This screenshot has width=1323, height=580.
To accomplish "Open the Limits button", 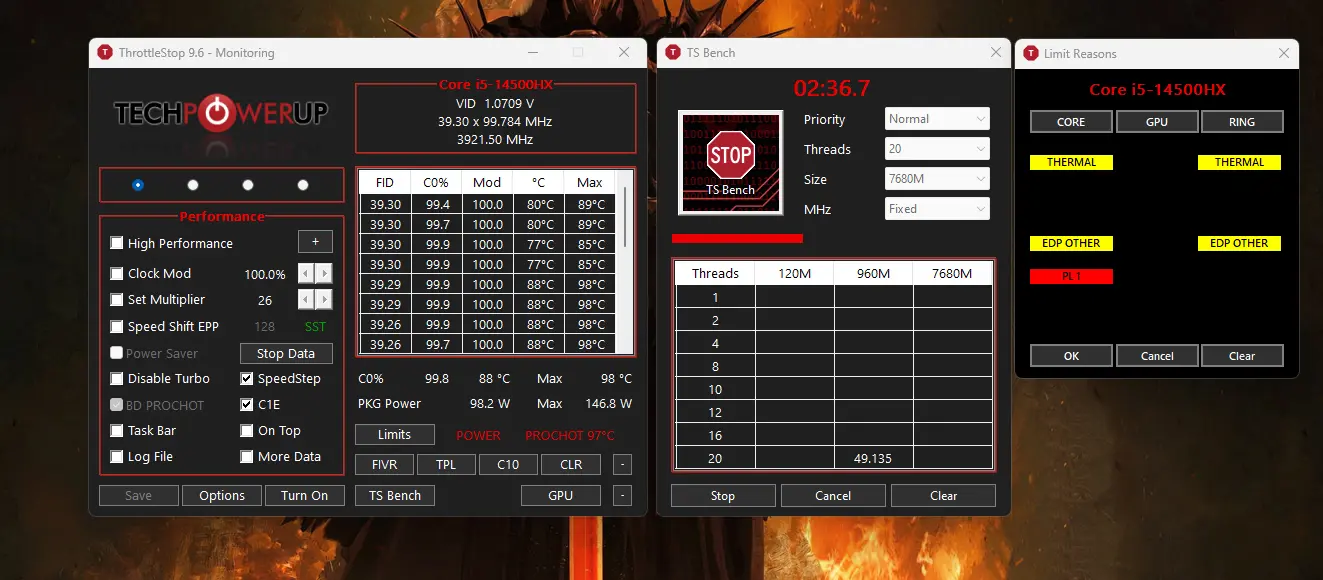I will click(395, 434).
